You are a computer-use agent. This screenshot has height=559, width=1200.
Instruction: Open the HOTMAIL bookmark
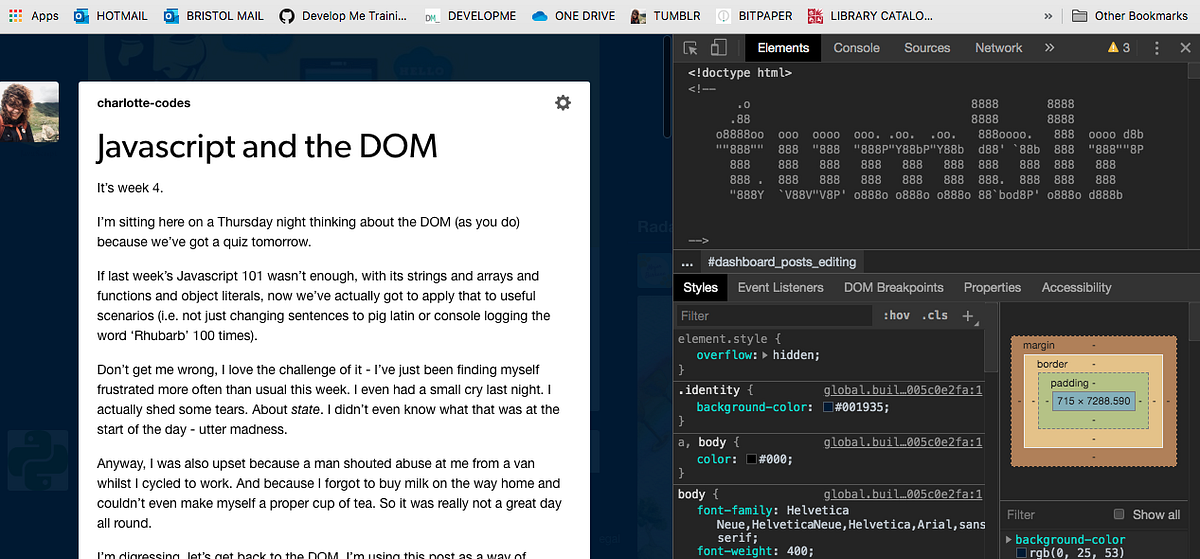coord(111,16)
